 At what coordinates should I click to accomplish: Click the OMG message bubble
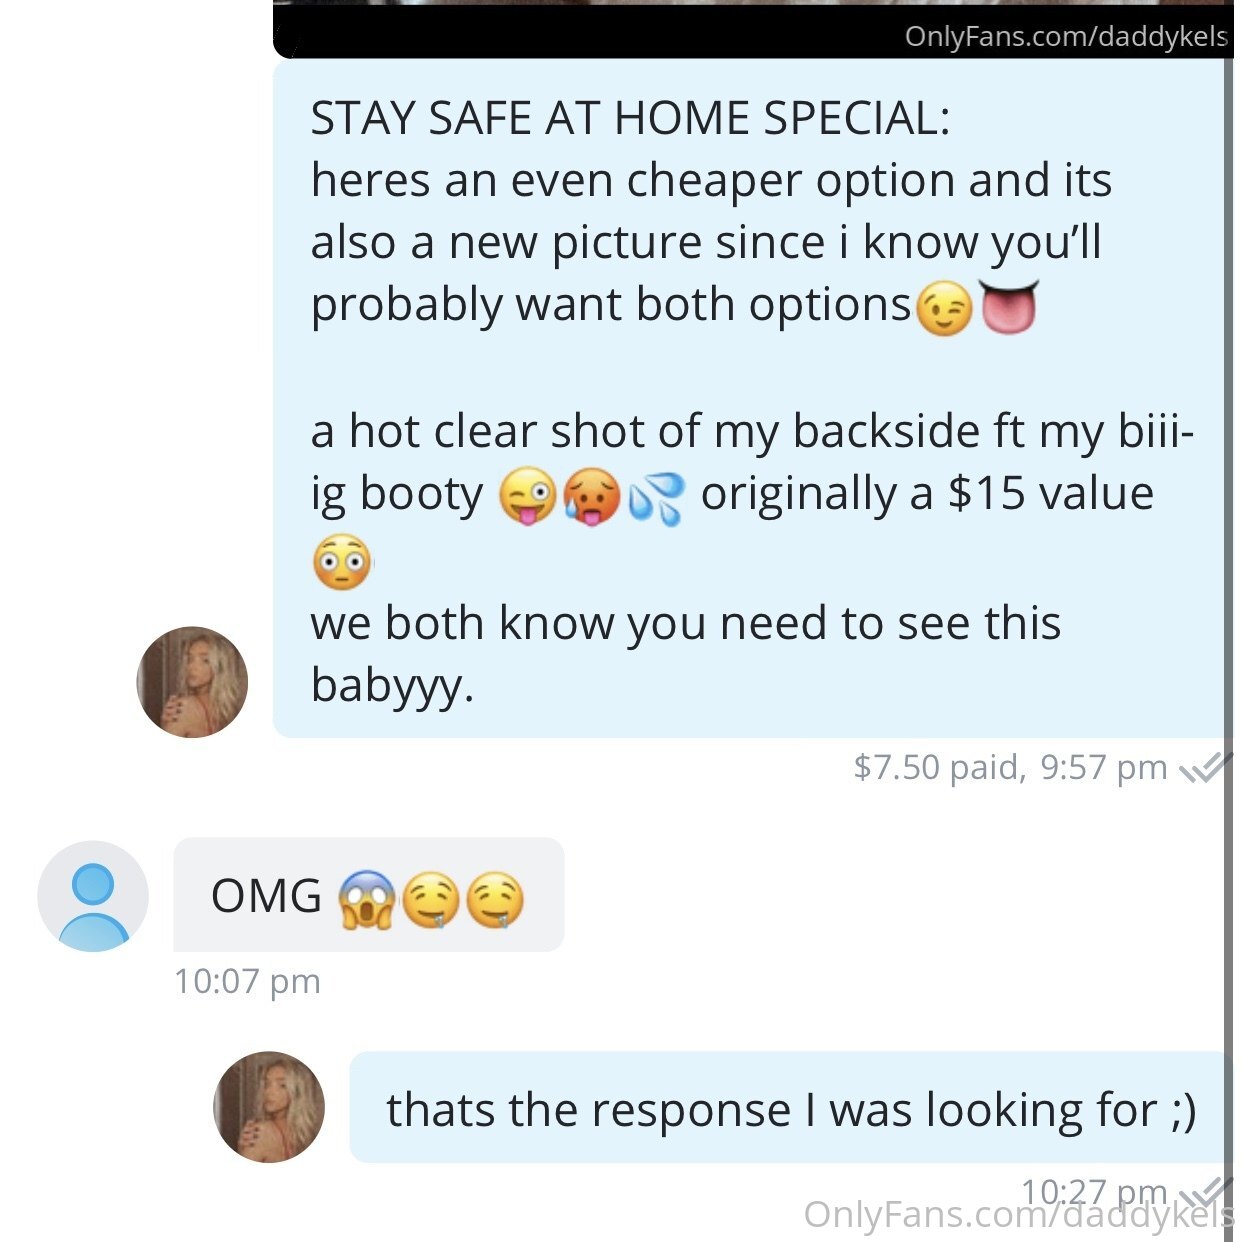point(368,895)
